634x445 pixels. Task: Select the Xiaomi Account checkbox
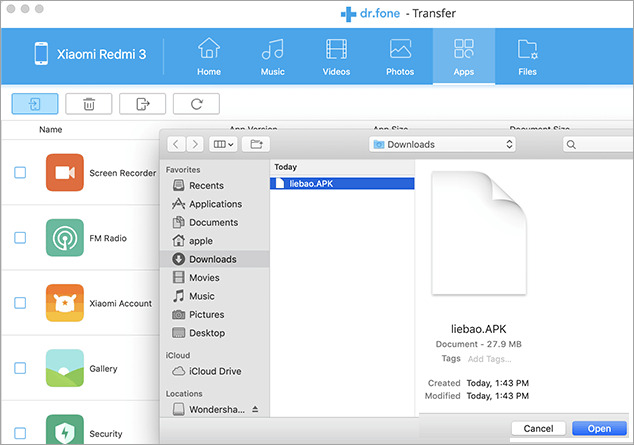(20, 303)
